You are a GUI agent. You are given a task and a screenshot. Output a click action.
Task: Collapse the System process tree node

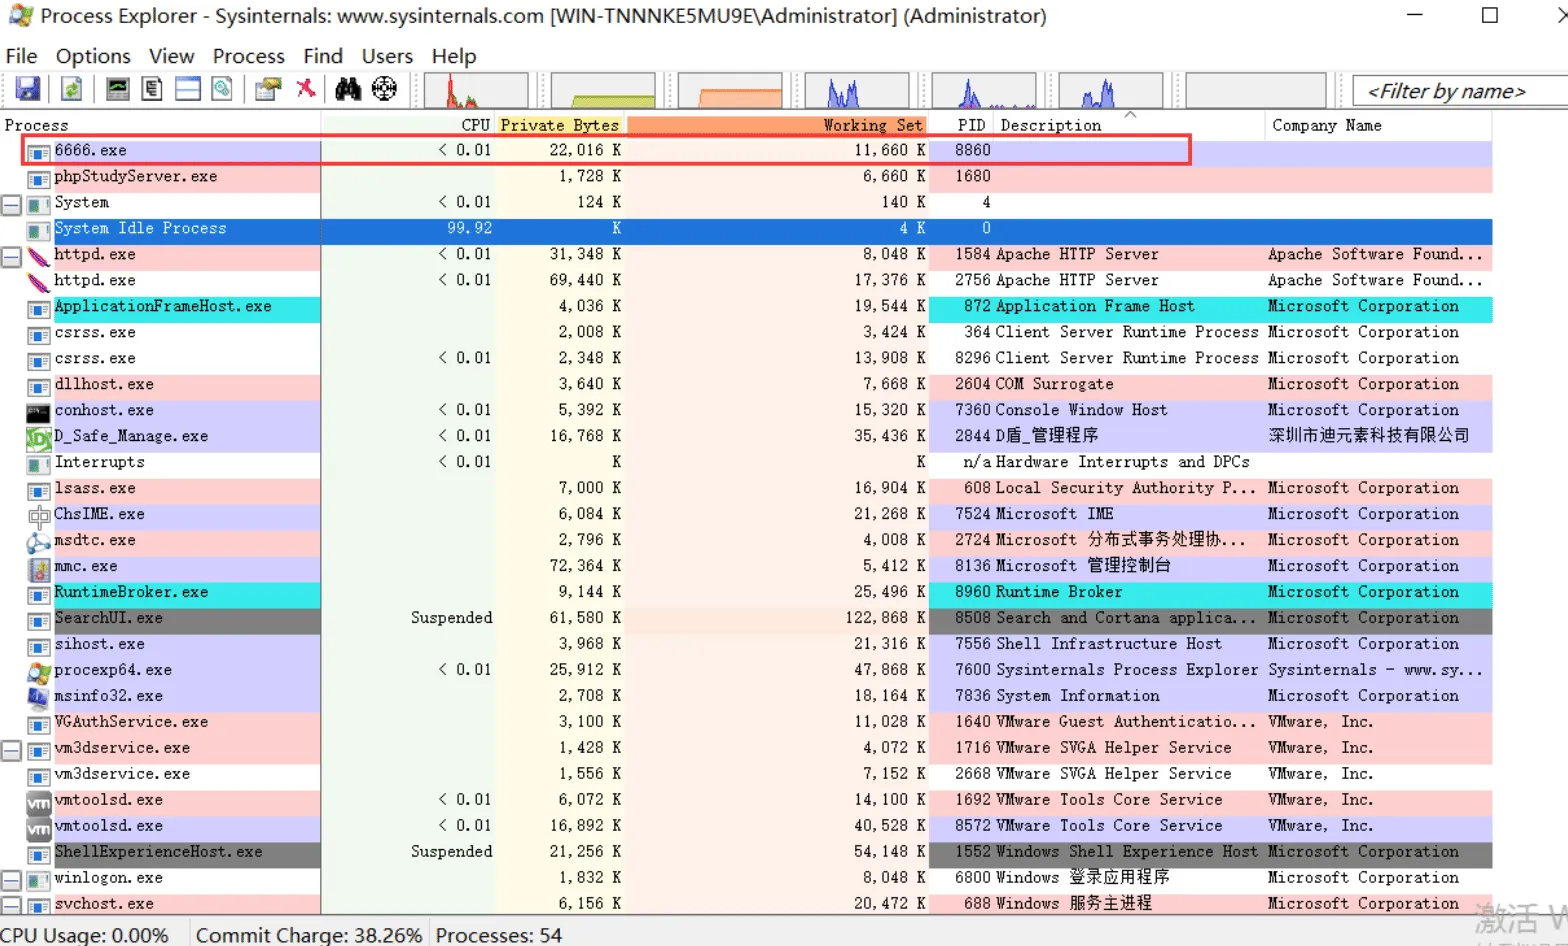pos(11,204)
